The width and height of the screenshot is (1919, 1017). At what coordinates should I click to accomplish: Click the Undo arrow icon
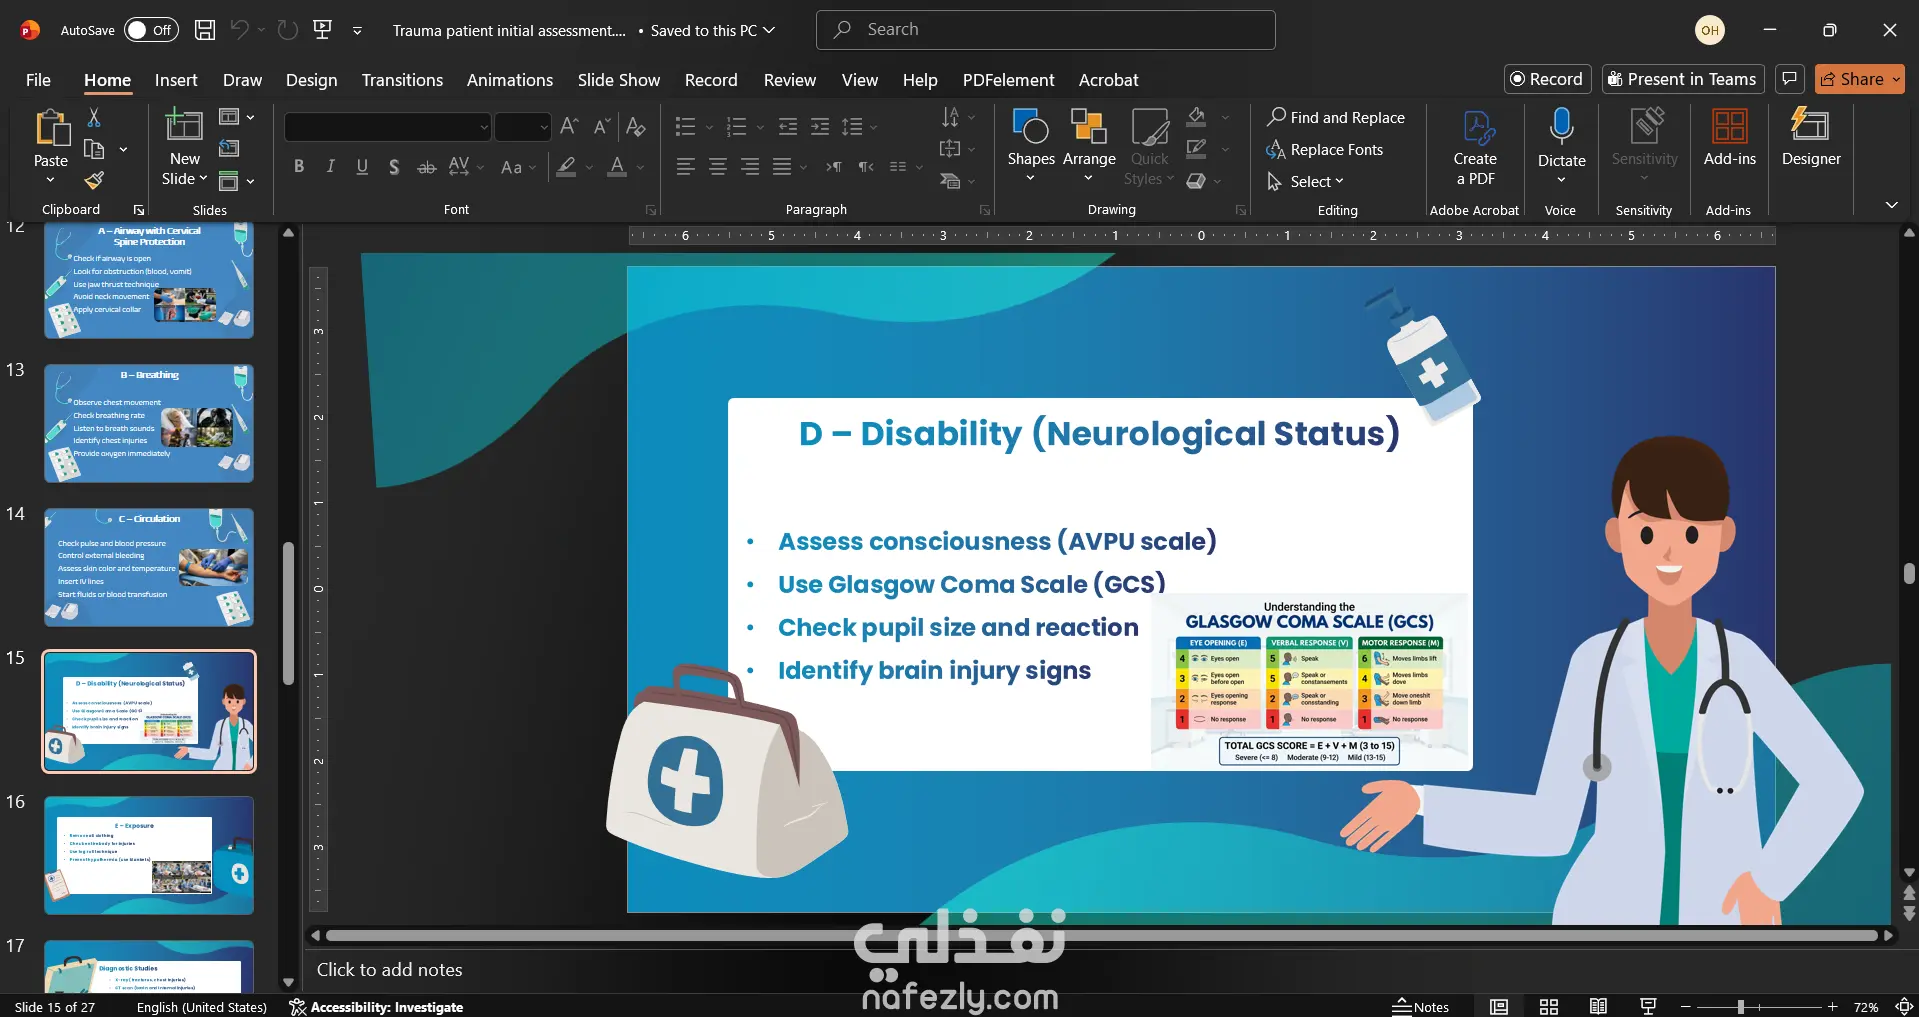pyautogui.click(x=239, y=30)
